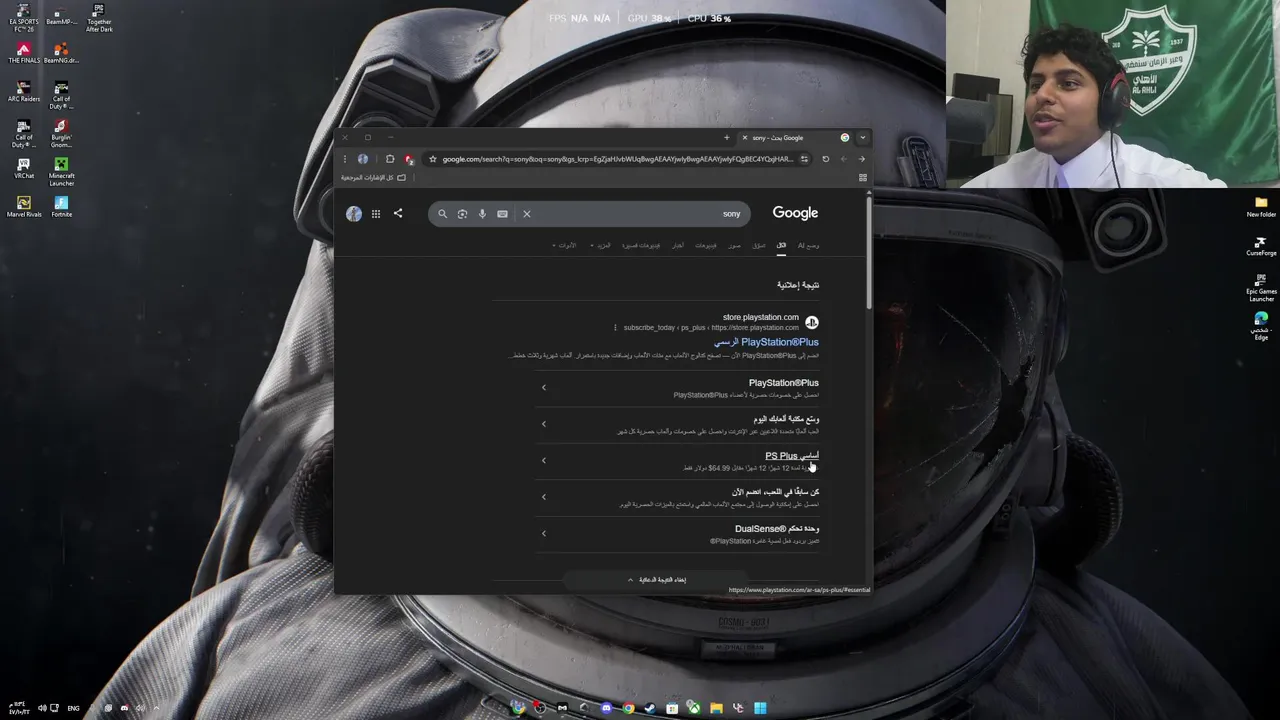Switch to the فيديوهات قصيرة tab

(641, 245)
